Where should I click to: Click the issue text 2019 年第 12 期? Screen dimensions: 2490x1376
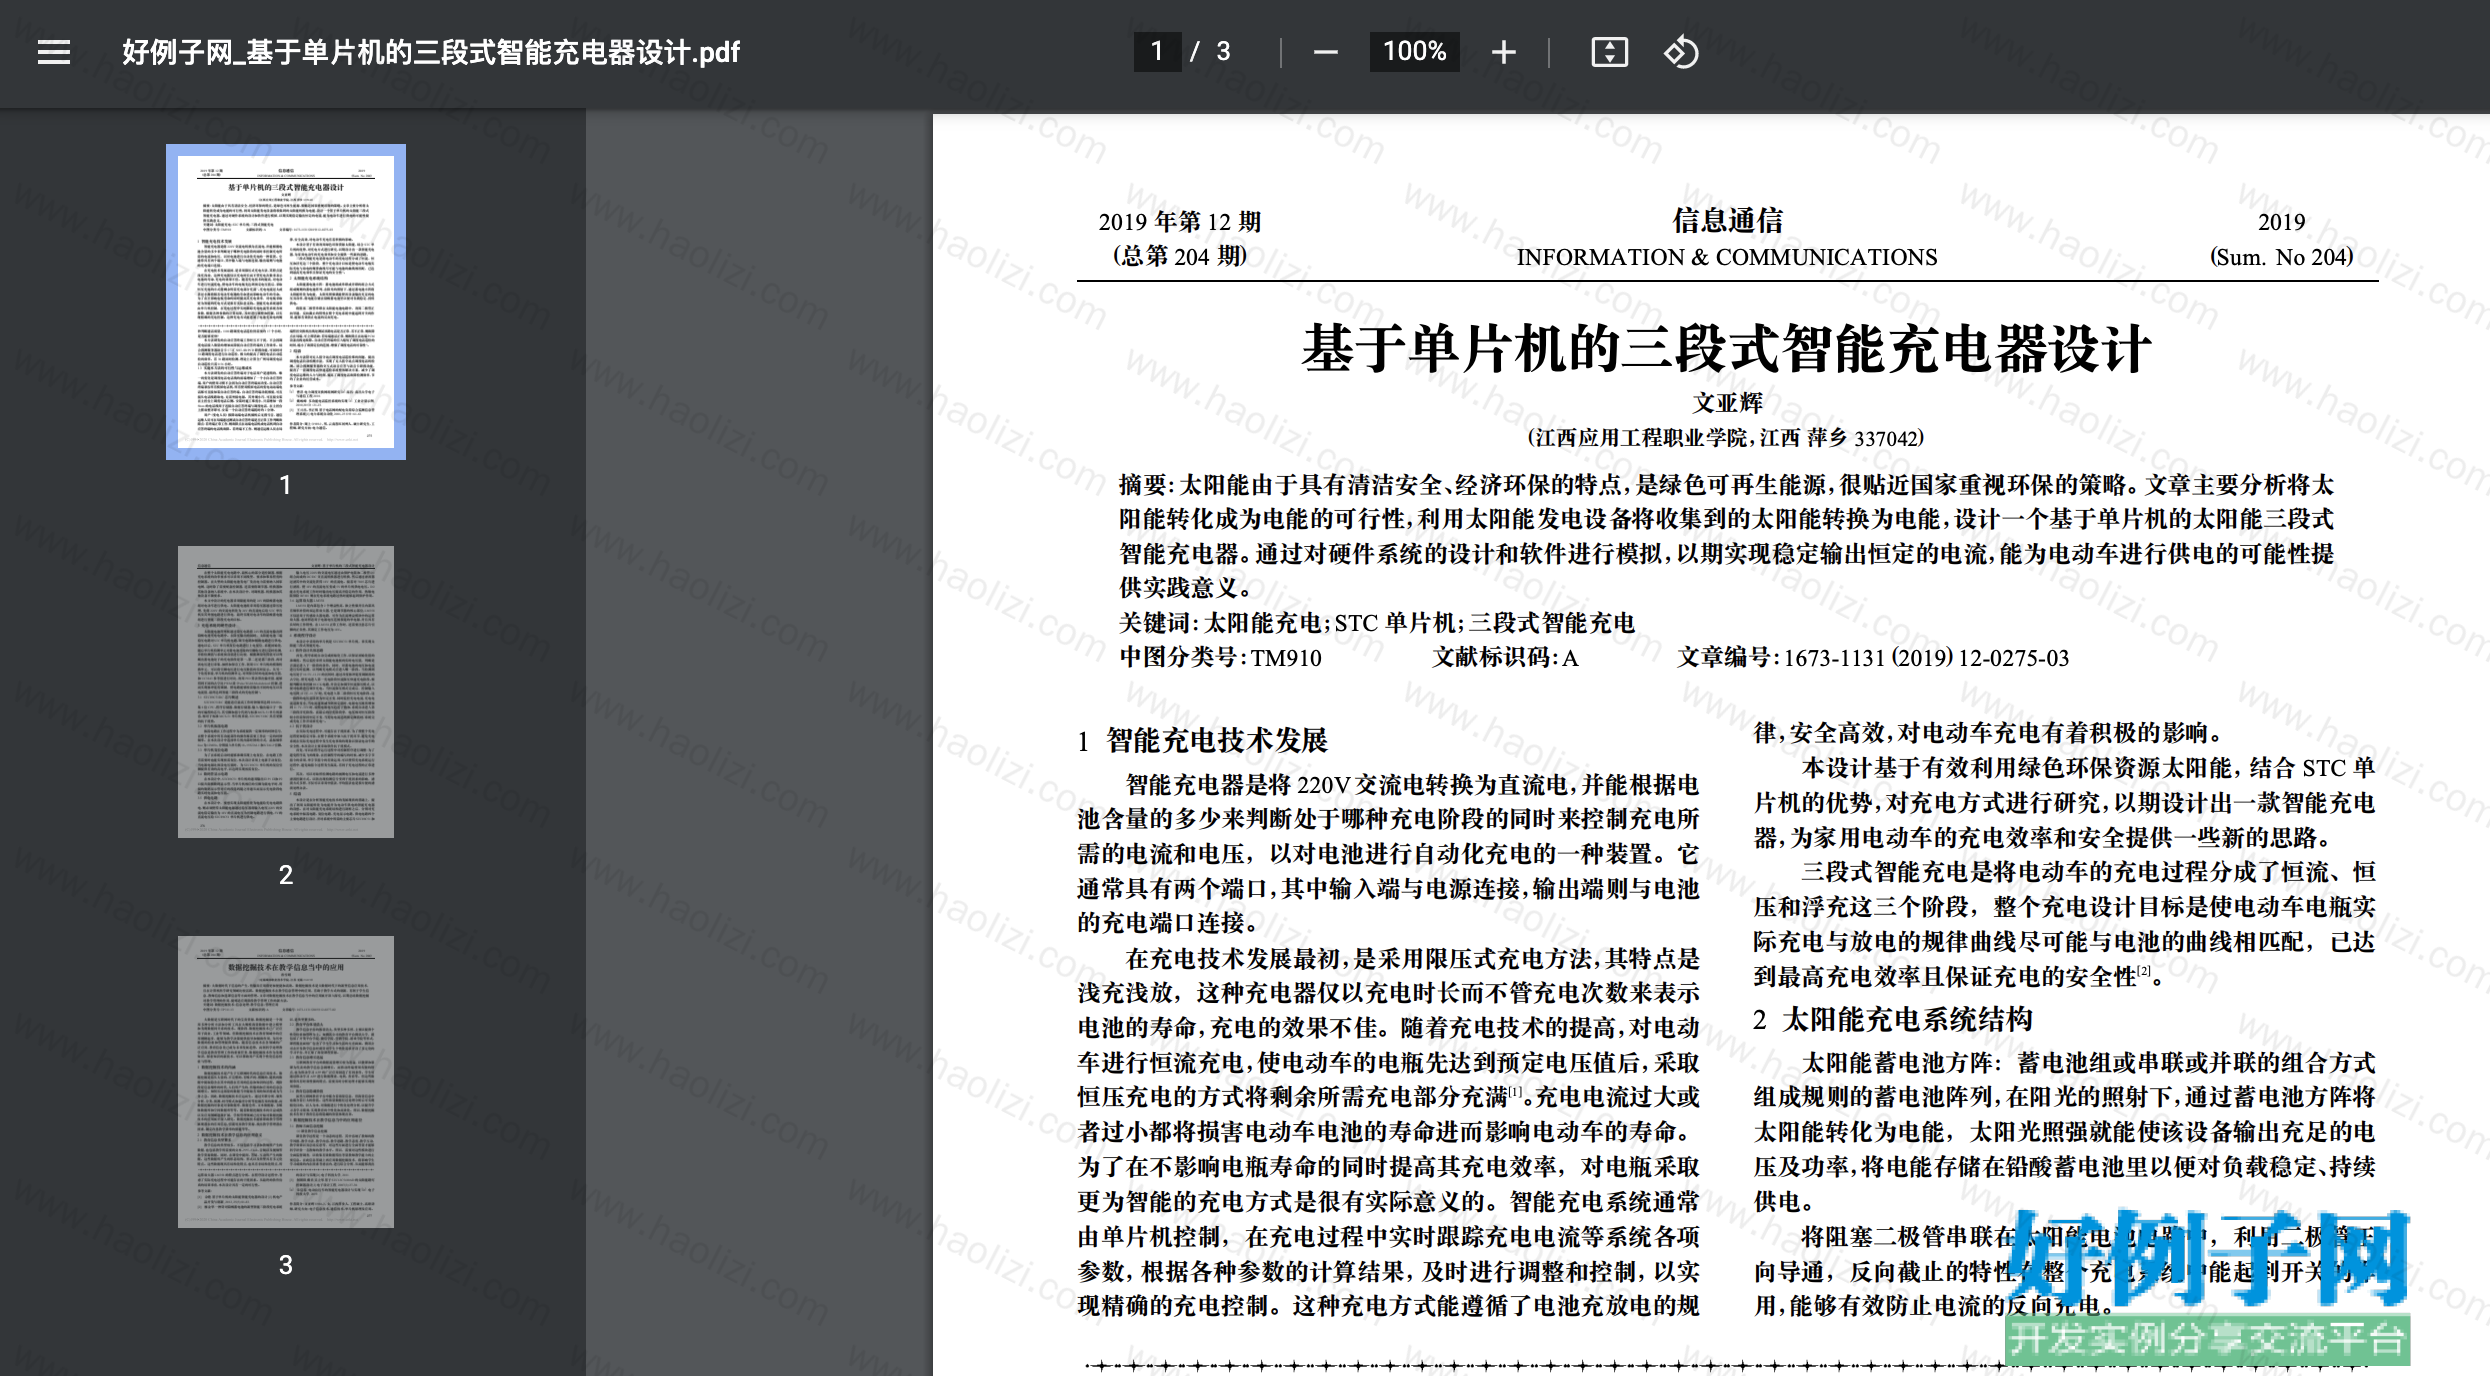tap(1180, 222)
